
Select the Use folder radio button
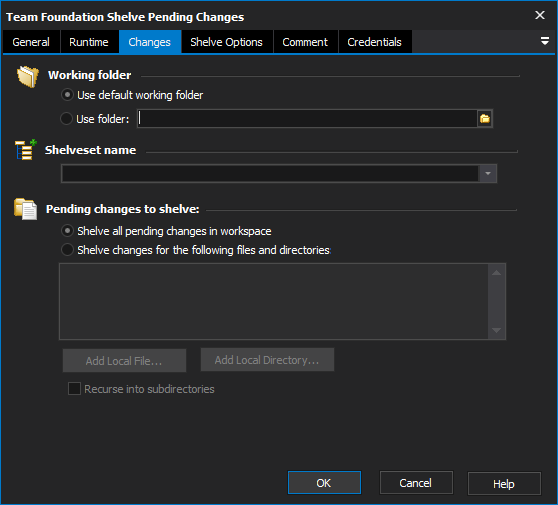[66, 119]
